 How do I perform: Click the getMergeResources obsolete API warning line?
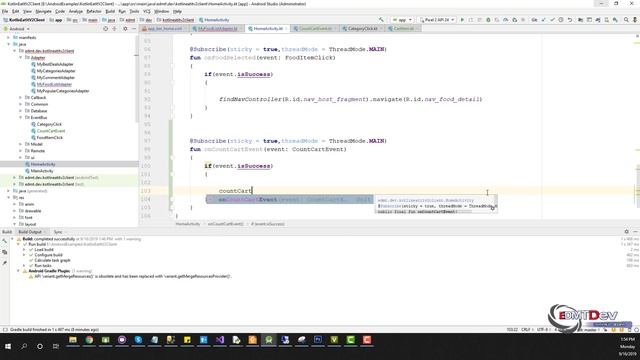click(x=133, y=276)
